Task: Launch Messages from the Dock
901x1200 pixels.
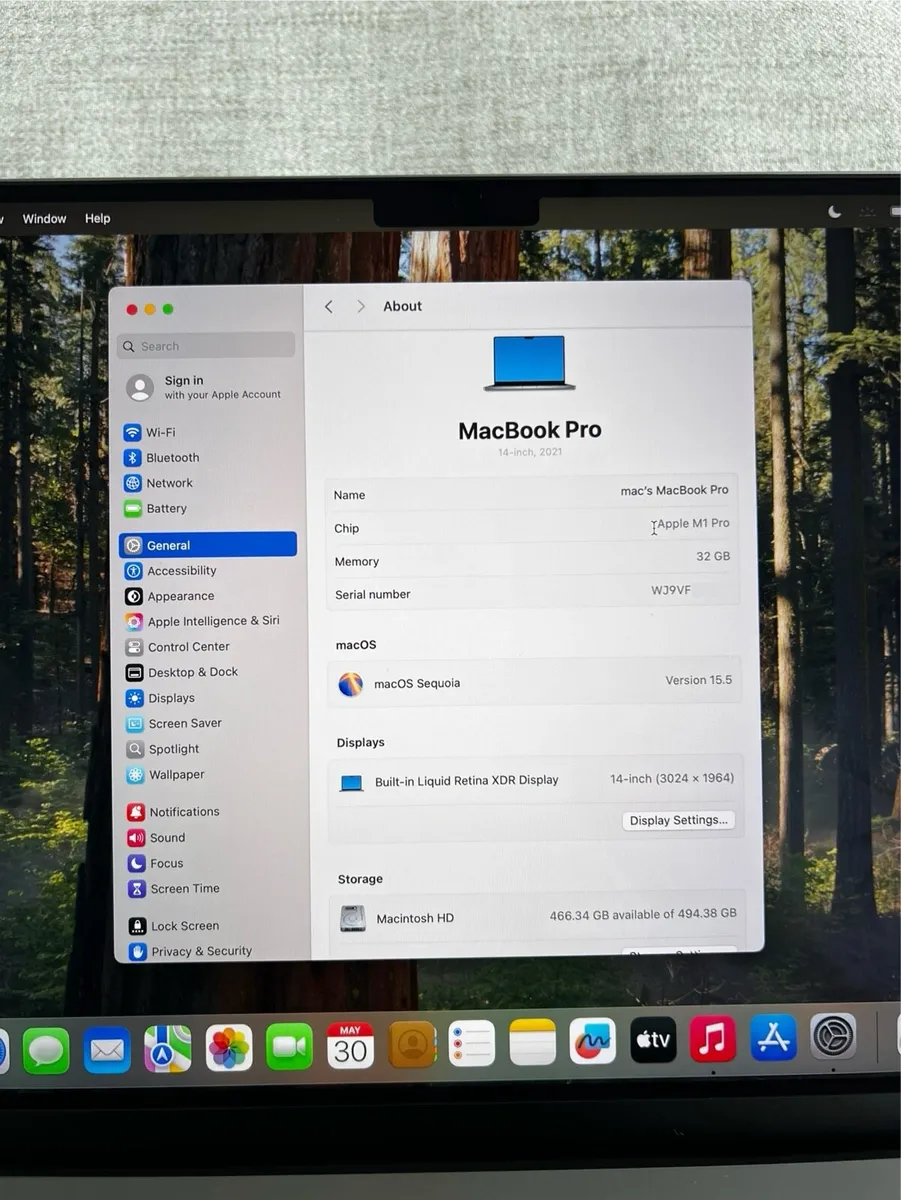Action: tap(46, 1050)
